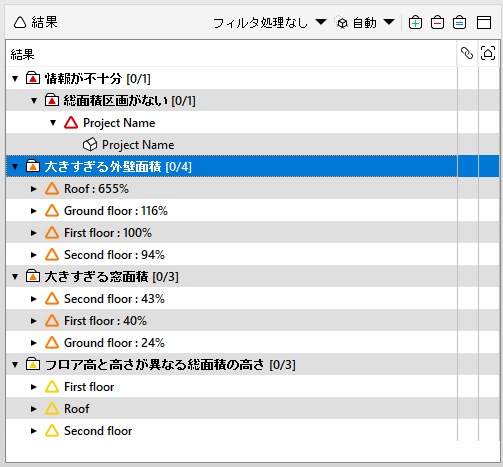Collapse the red-triangle Project Name result

coord(53,123)
